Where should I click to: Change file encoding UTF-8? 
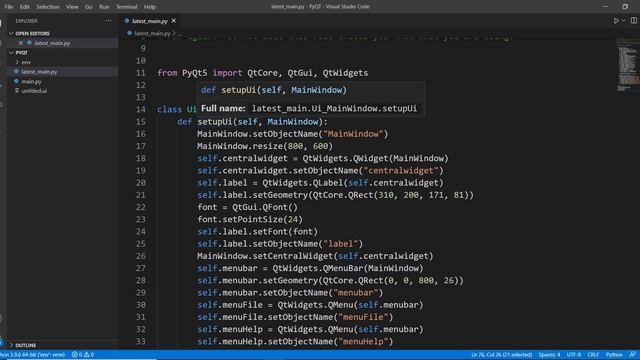[573, 355]
